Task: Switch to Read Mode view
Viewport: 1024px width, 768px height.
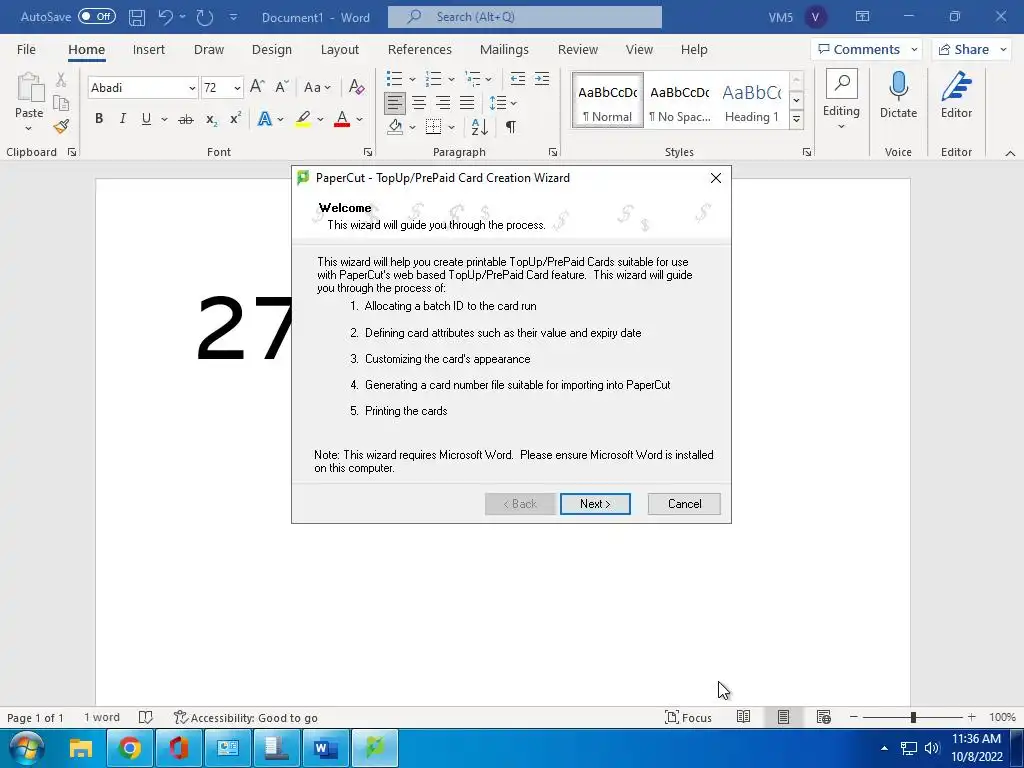Action: tap(743, 717)
